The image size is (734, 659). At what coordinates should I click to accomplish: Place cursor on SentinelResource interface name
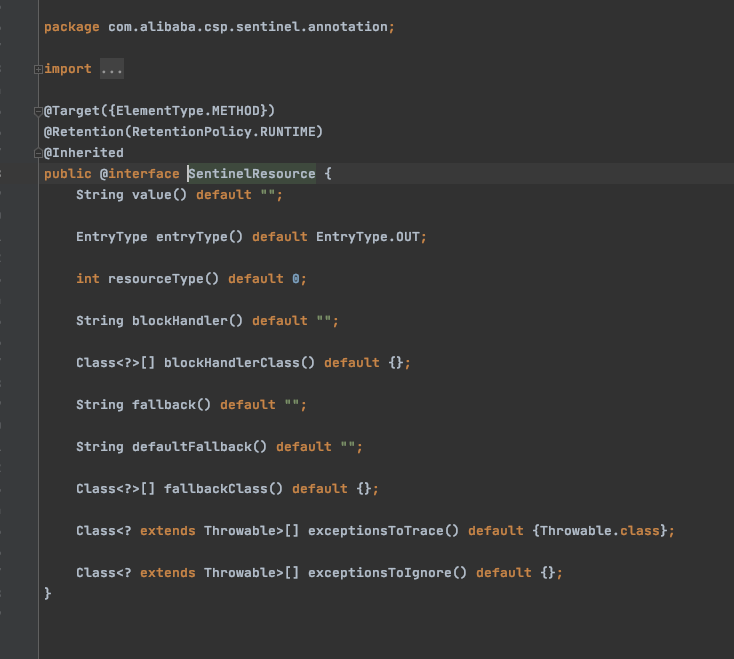(252, 174)
